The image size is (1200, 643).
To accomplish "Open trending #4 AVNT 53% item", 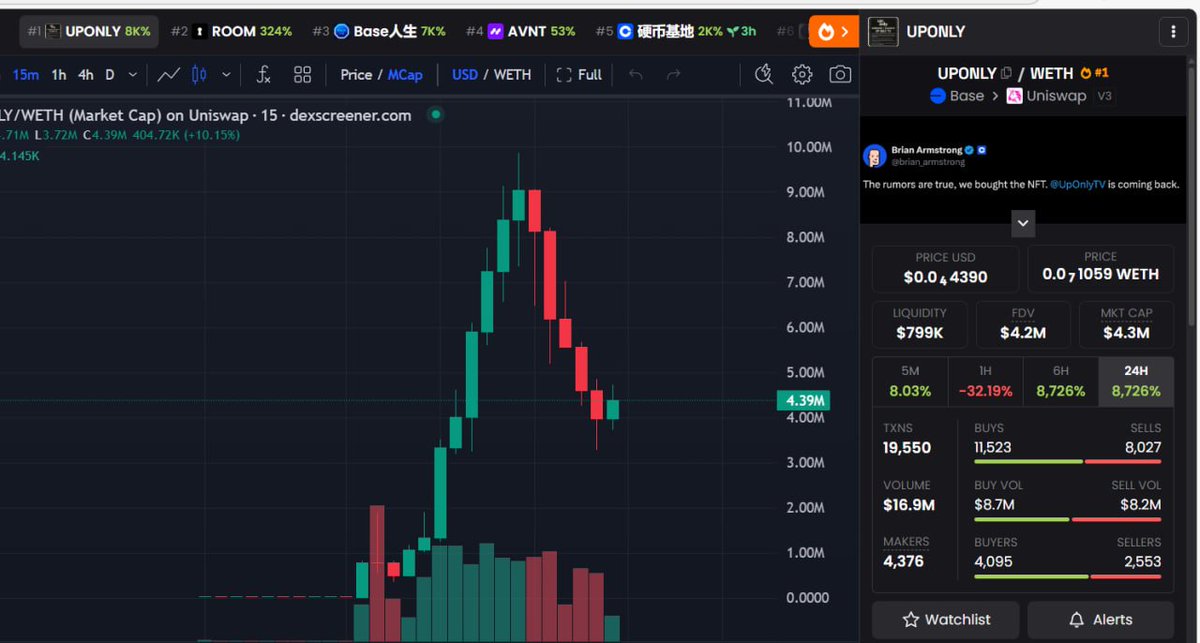I will click(x=520, y=31).
